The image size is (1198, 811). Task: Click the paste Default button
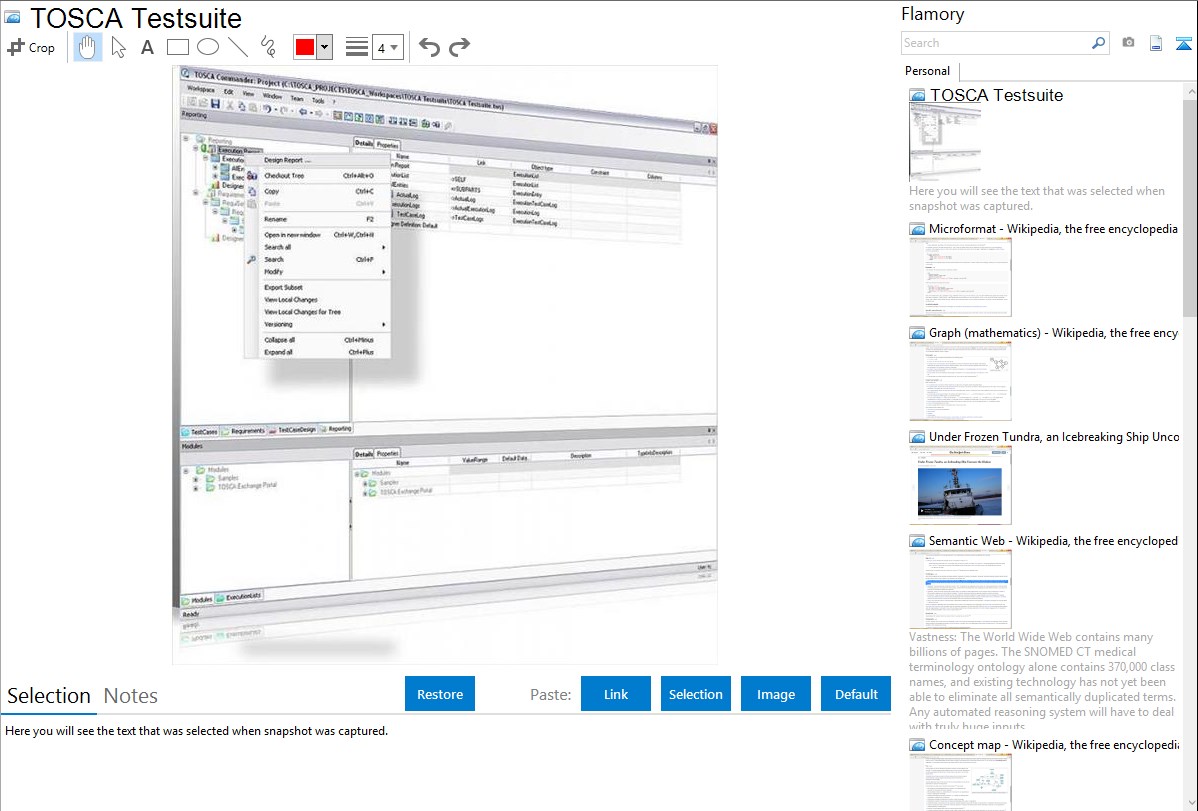pyautogui.click(x=856, y=694)
